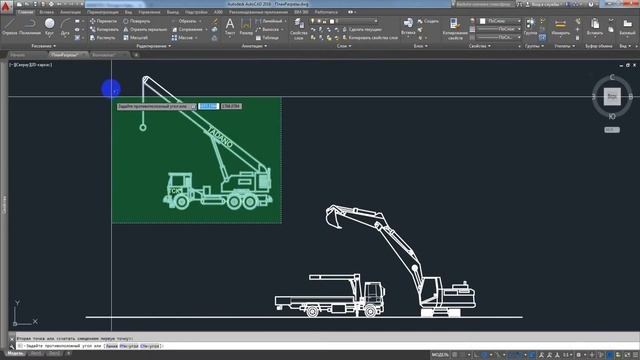This screenshot has height=360, width=640.
Task: Open the Вставка ribbon tab
Action: pyautogui.click(x=46, y=12)
